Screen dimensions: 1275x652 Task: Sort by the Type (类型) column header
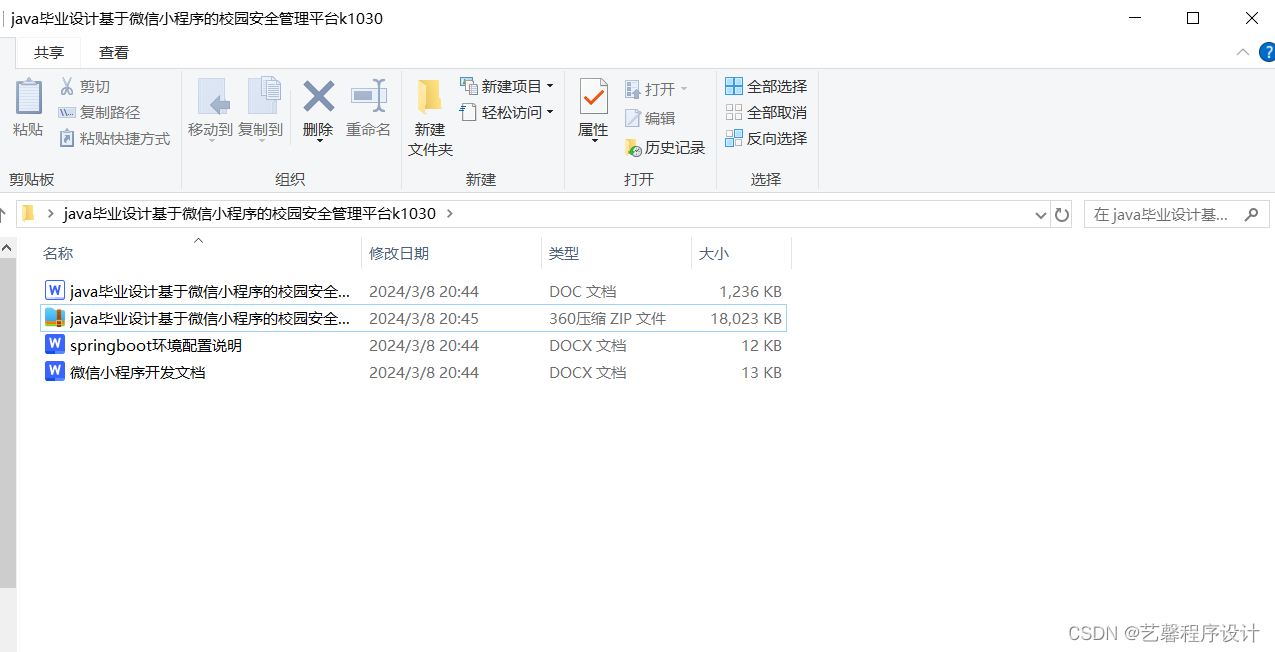click(616, 254)
